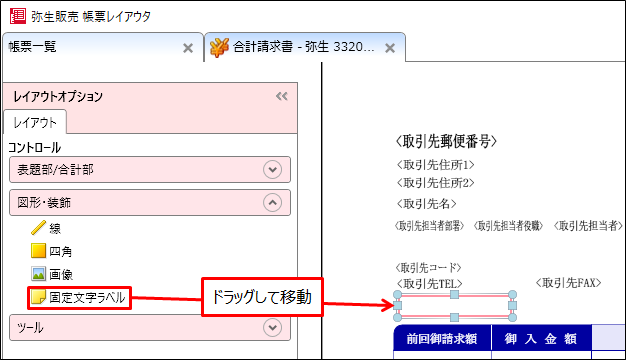Open the レイアウト tab in the options panel
626x360 pixels.
(35, 122)
